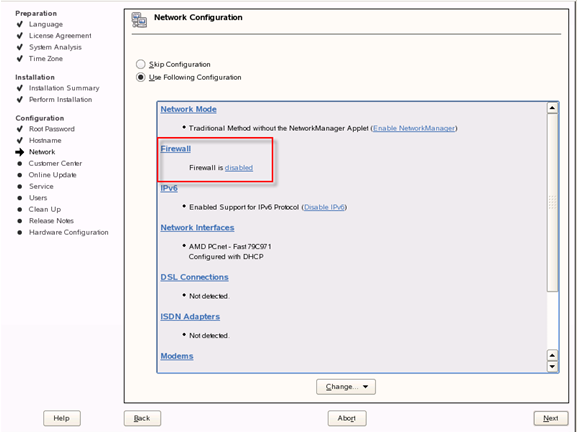Click the scrollbar up arrow at top
Image resolution: width=578 pixels, height=434 pixels.
click(x=552, y=108)
